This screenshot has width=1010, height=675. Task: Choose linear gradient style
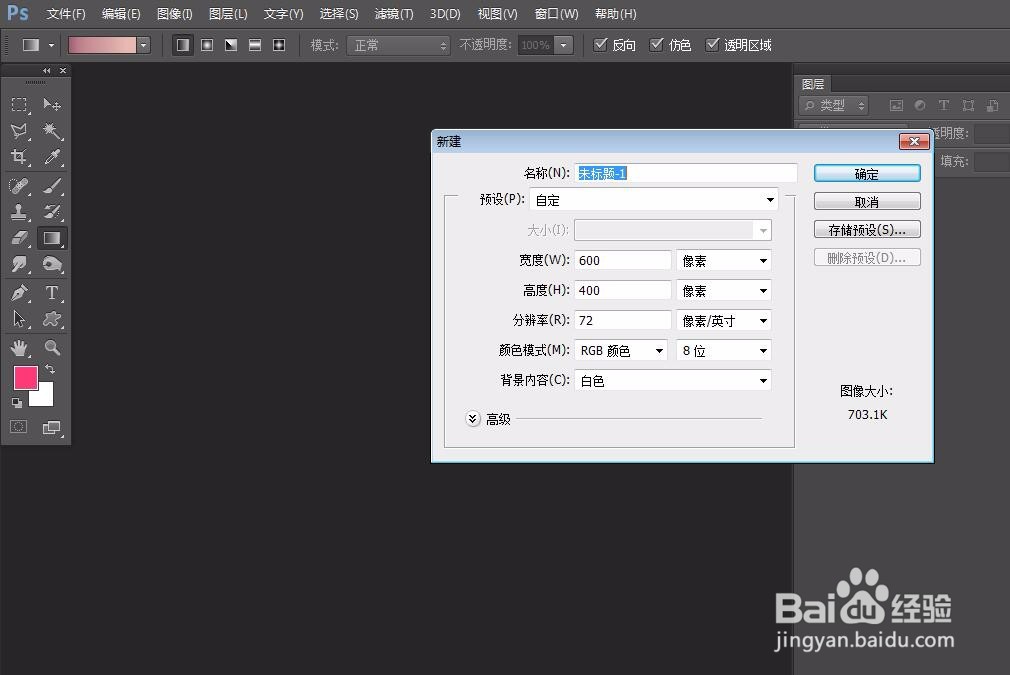[183, 45]
